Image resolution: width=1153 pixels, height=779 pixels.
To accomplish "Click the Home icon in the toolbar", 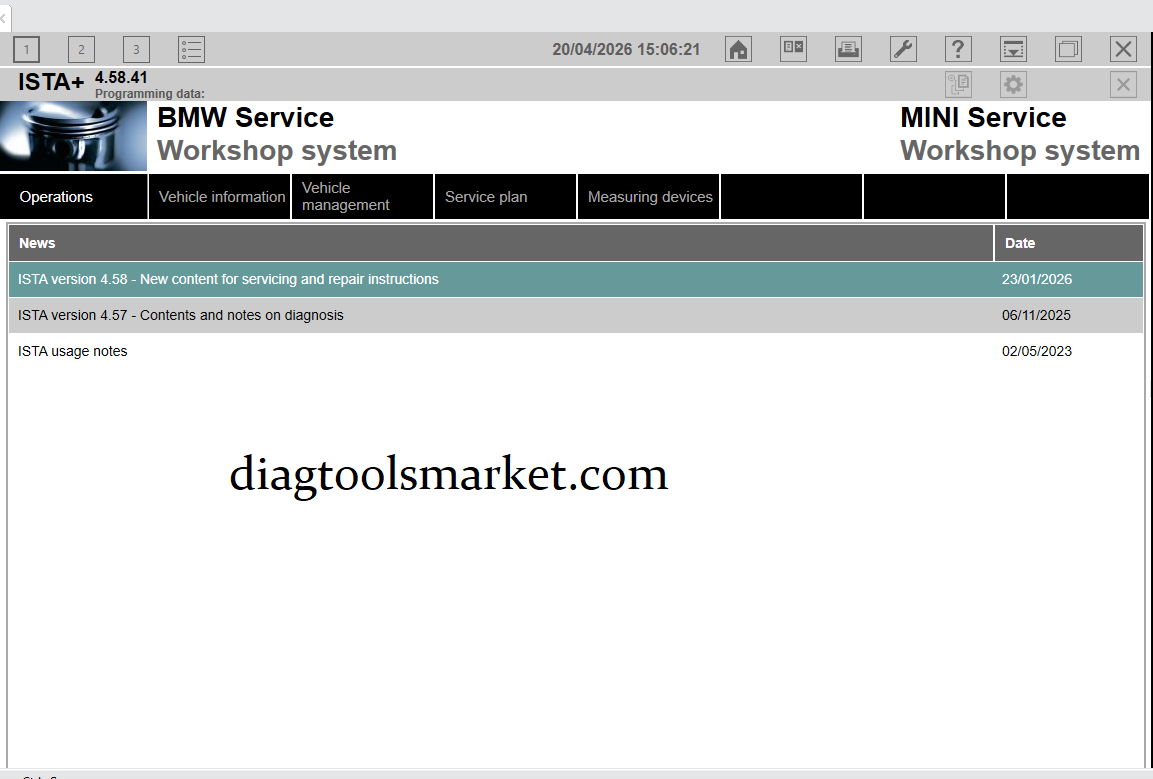I will (x=738, y=49).
